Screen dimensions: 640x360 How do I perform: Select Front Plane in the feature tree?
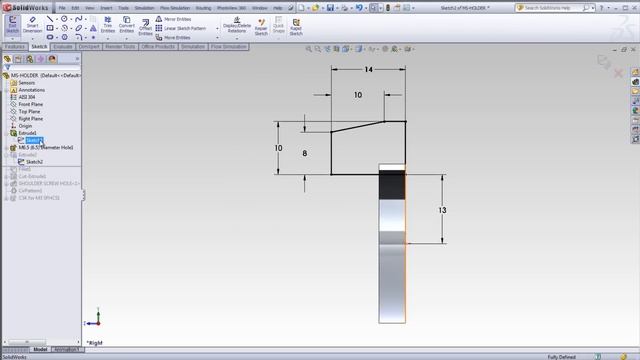tap(31, 104)
